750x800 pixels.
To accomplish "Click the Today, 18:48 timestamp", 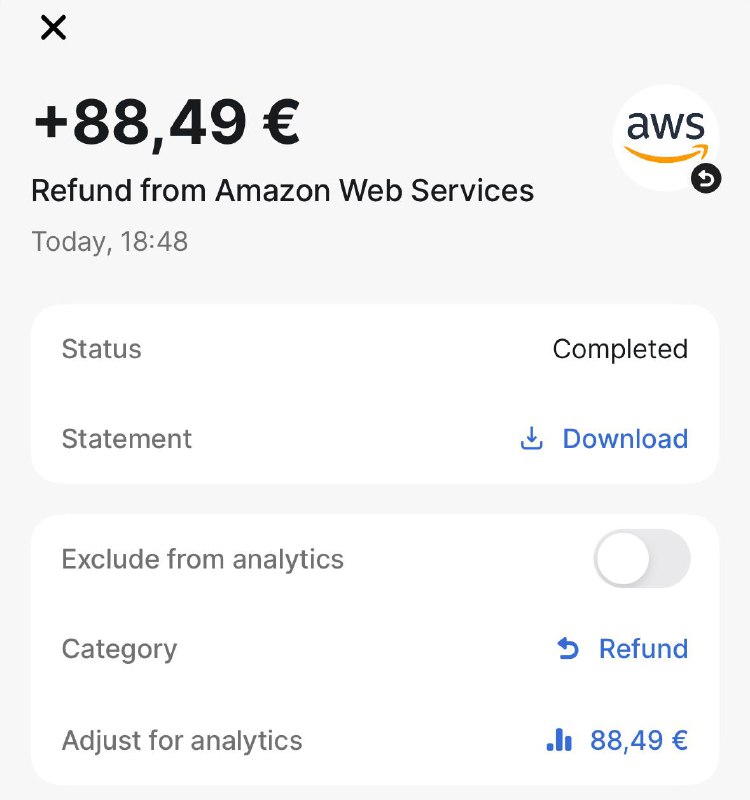I will click(110, 242).
